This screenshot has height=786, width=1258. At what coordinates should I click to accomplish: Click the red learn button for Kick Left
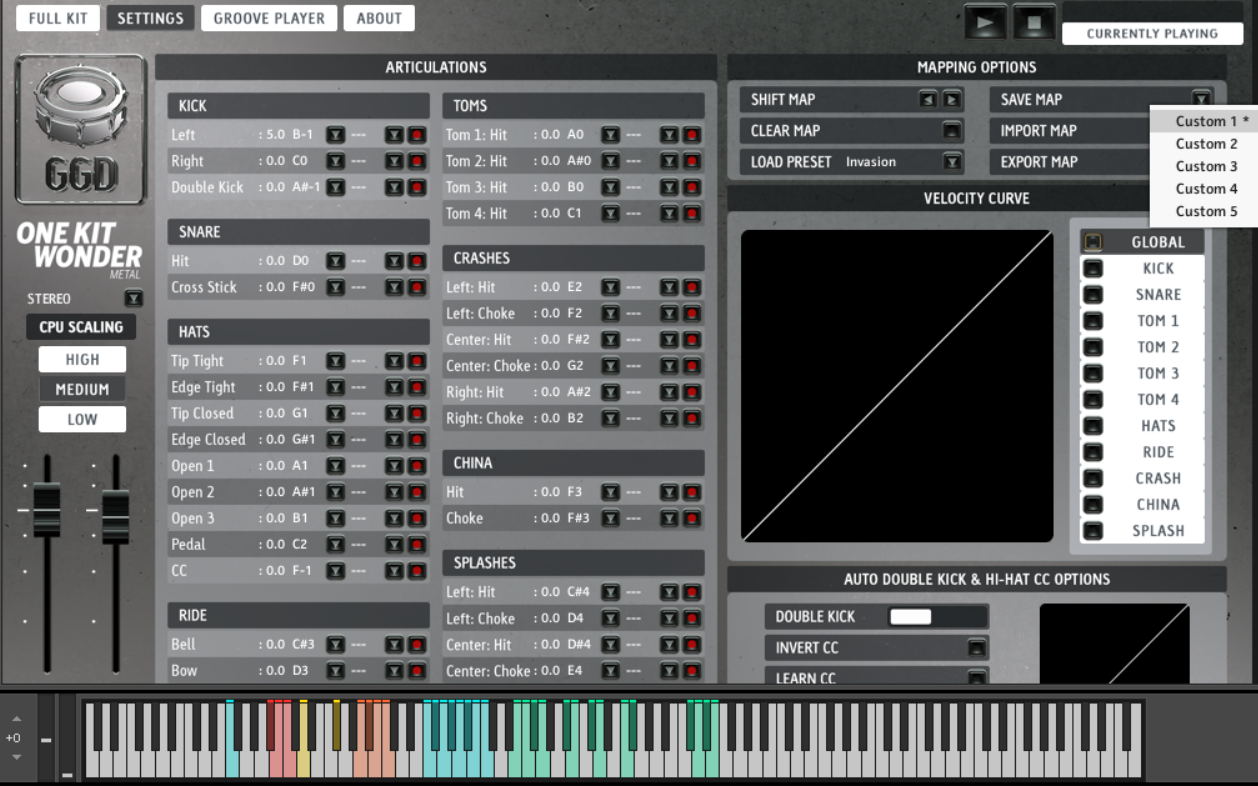tap(417, 134)
